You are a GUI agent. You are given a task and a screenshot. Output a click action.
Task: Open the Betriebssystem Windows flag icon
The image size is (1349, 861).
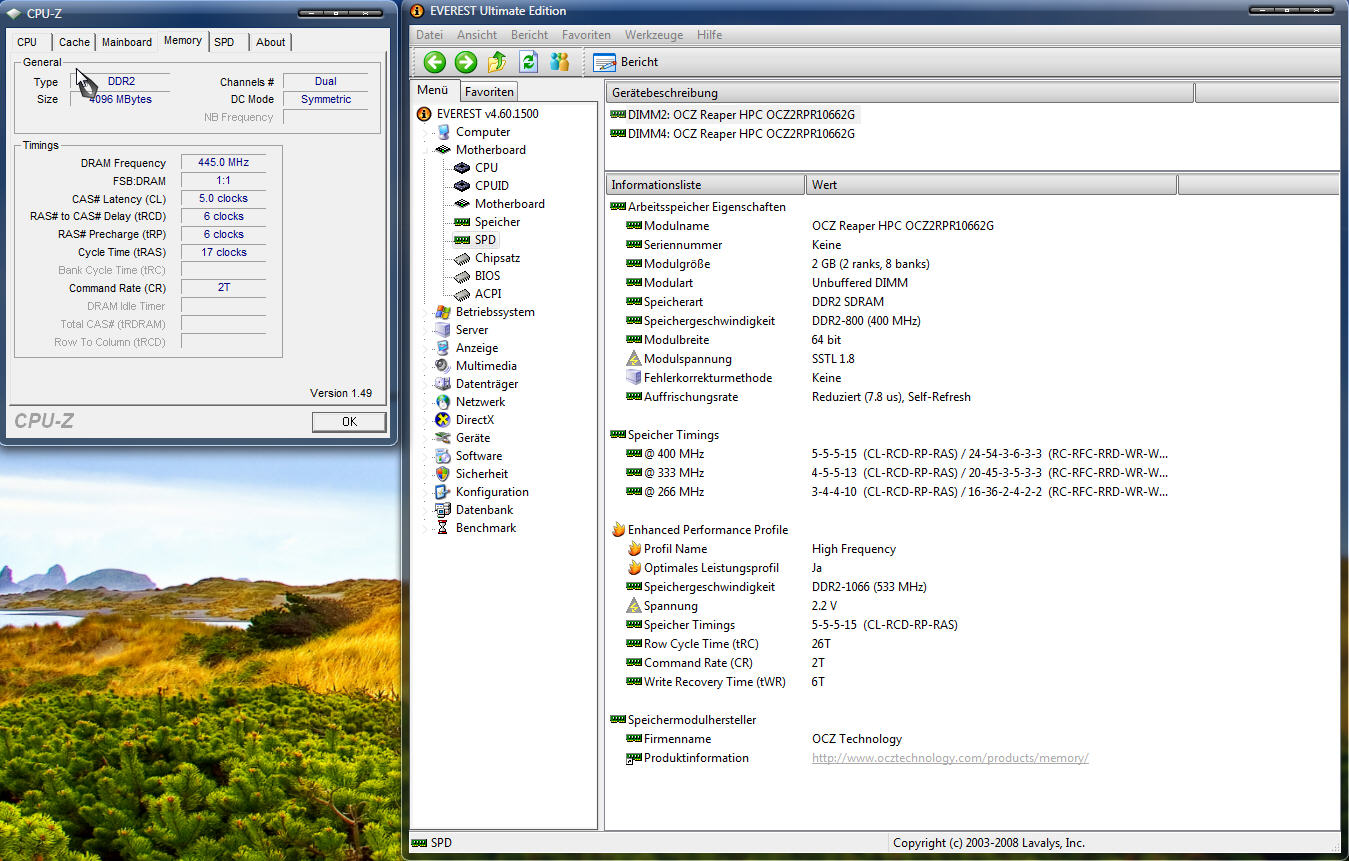(x=443, y=312)
